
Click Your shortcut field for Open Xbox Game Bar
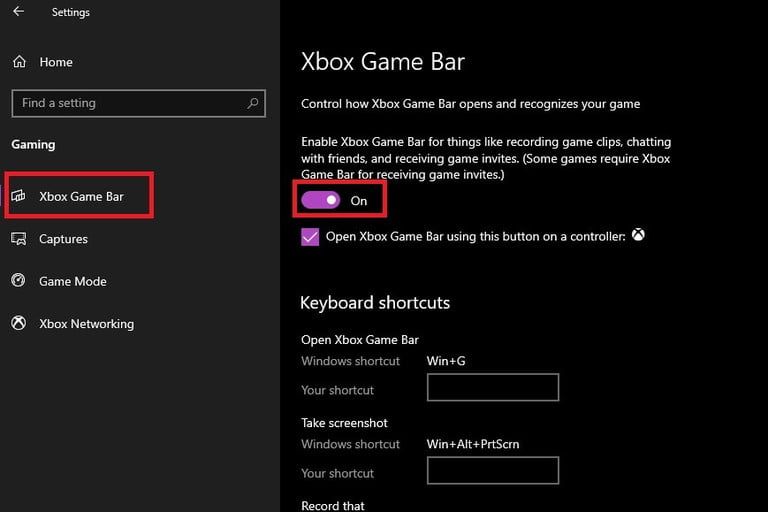pyautogui.click(x=493, y=387)
